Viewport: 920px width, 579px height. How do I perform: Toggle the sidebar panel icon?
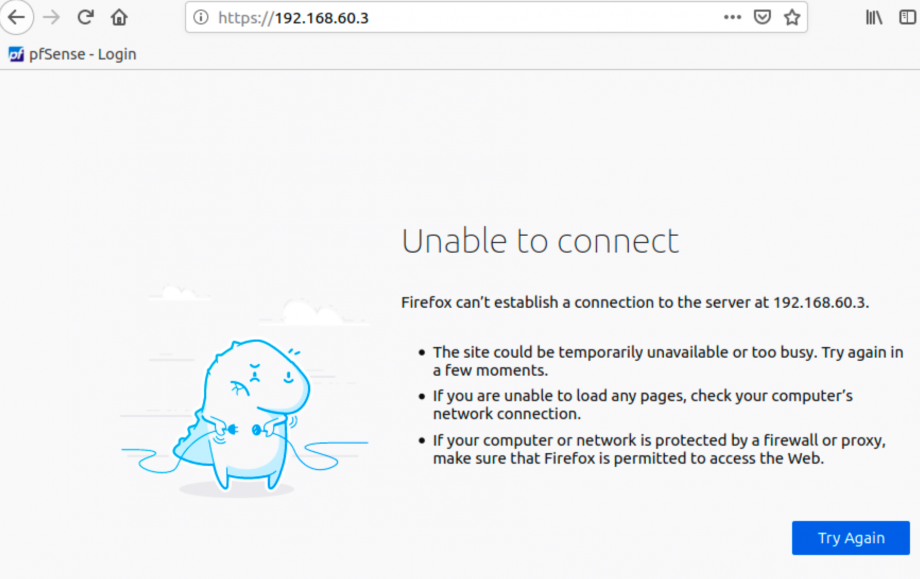coord(905,17)
